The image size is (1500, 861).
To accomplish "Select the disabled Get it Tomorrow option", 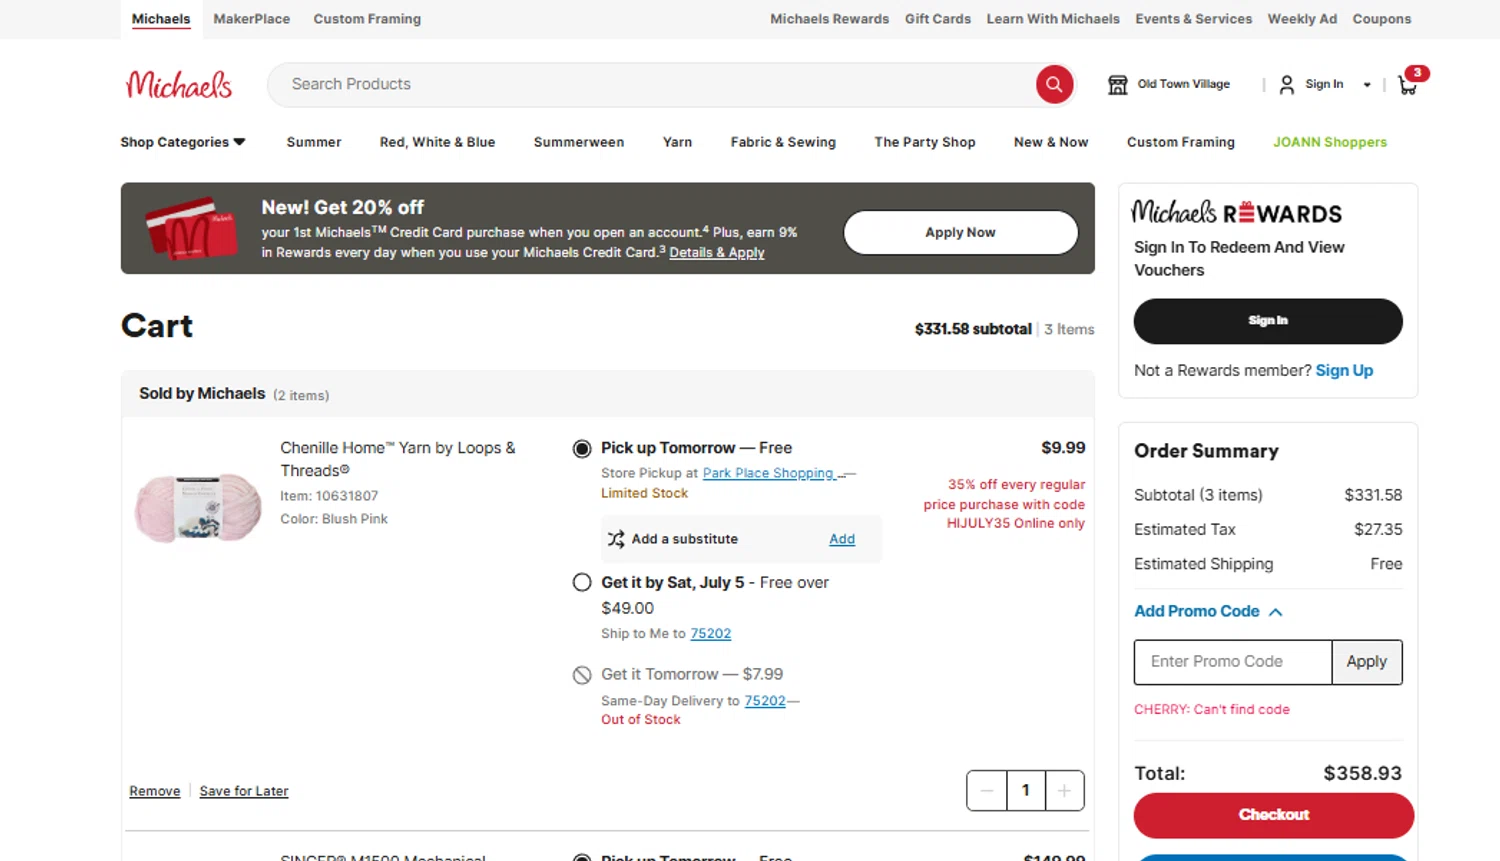I will [582, 675].
